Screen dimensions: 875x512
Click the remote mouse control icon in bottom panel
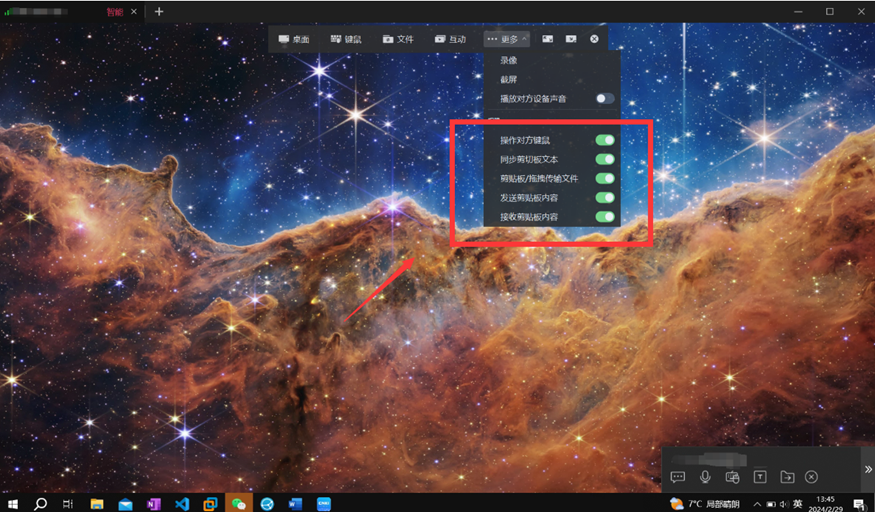(x=732, y=477)
